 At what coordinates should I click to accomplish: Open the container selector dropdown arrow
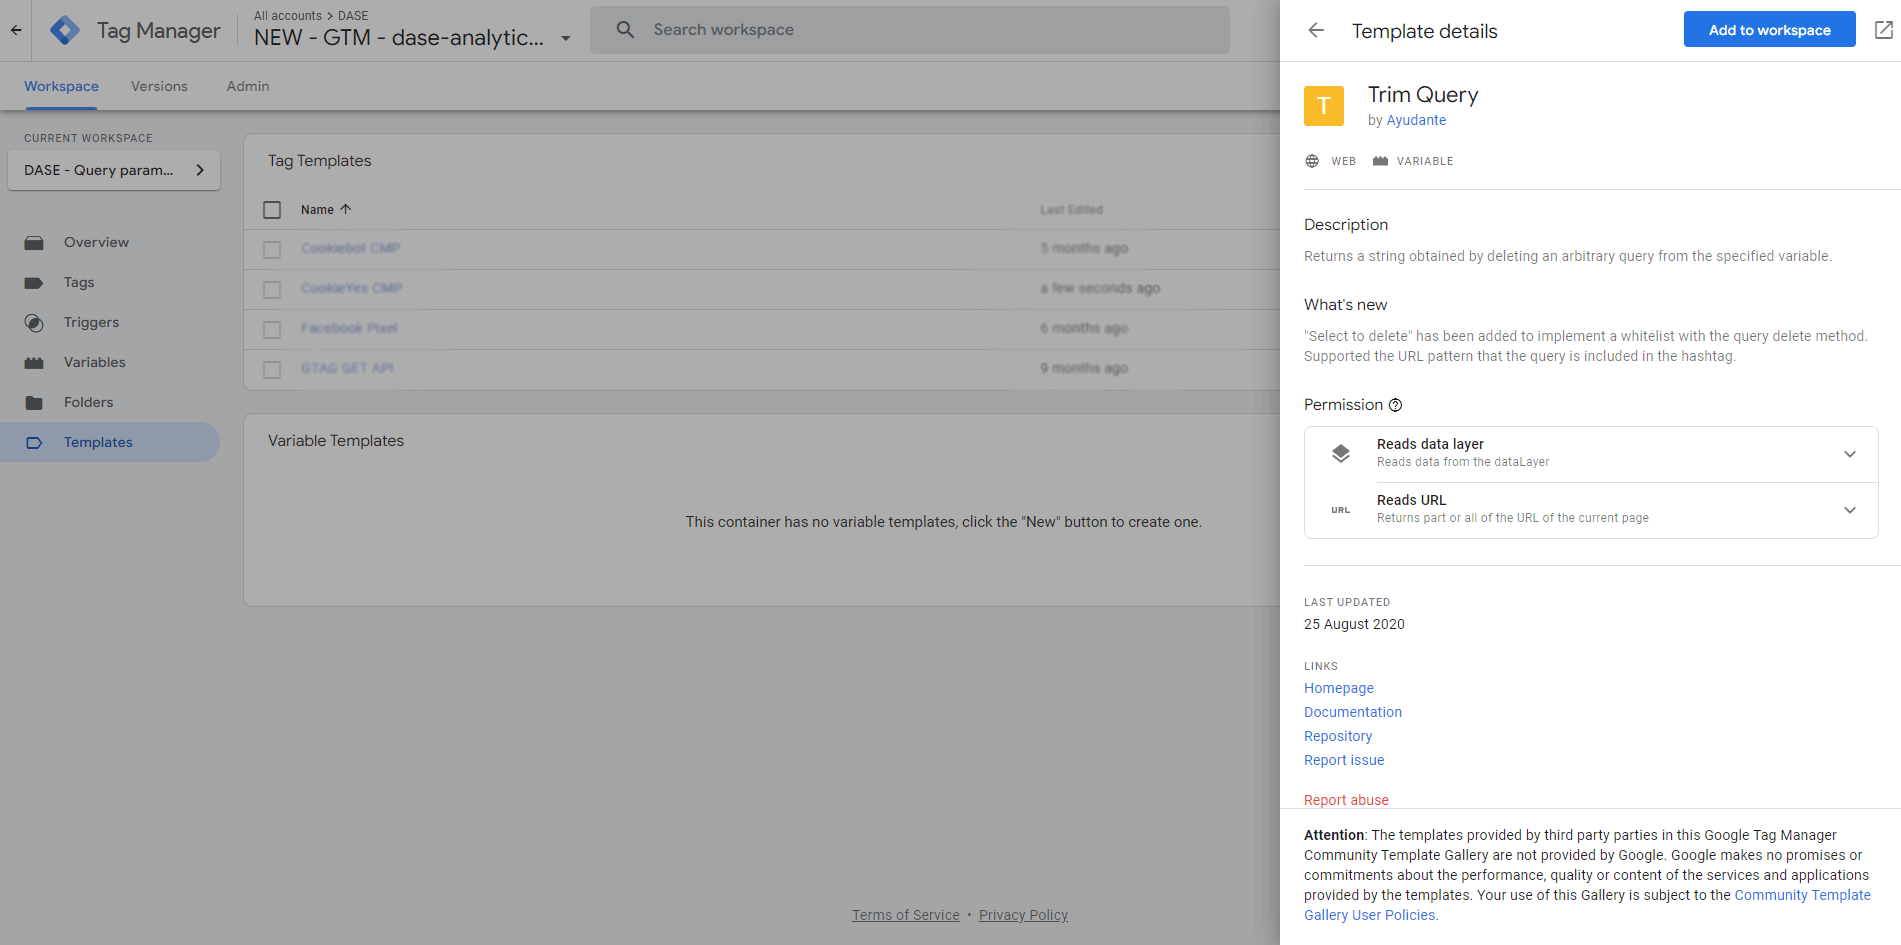(x=566, y=38)
